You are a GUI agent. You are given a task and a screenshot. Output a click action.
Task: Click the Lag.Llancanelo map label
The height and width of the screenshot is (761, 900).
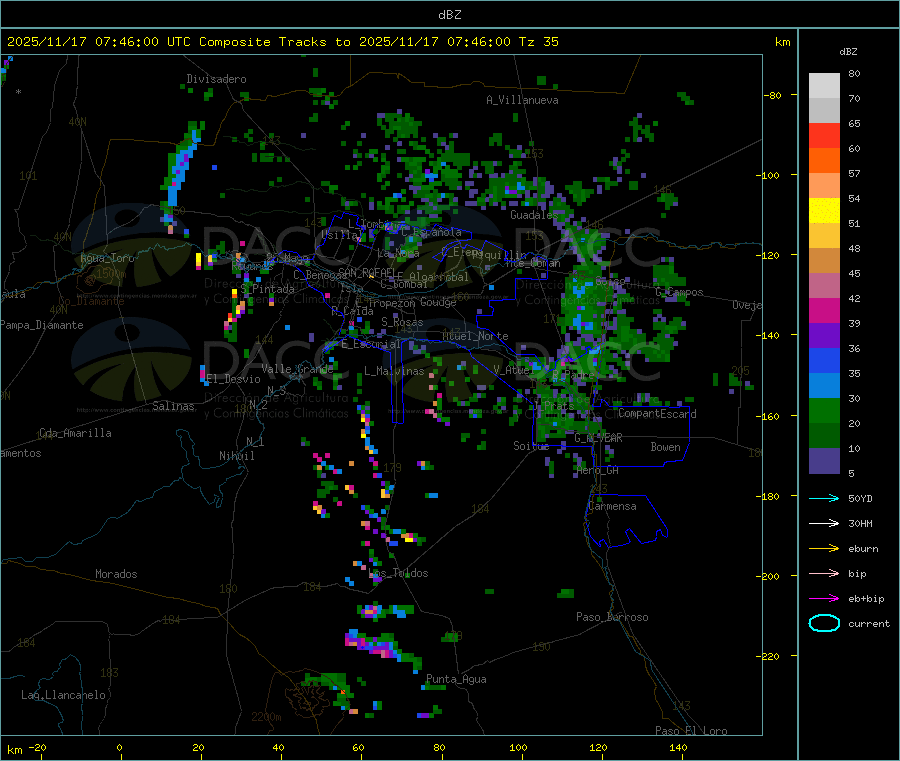tap(63, 695)
